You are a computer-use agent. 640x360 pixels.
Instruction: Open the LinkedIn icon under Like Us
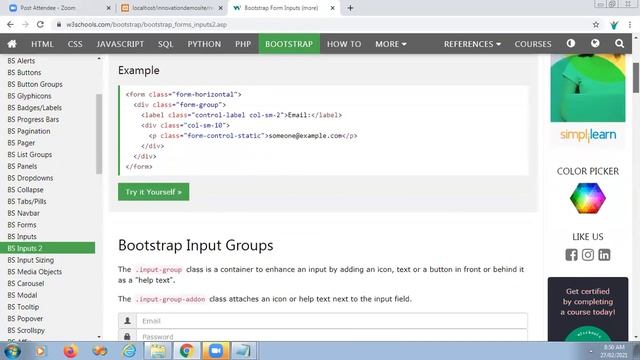pos(604,255)
